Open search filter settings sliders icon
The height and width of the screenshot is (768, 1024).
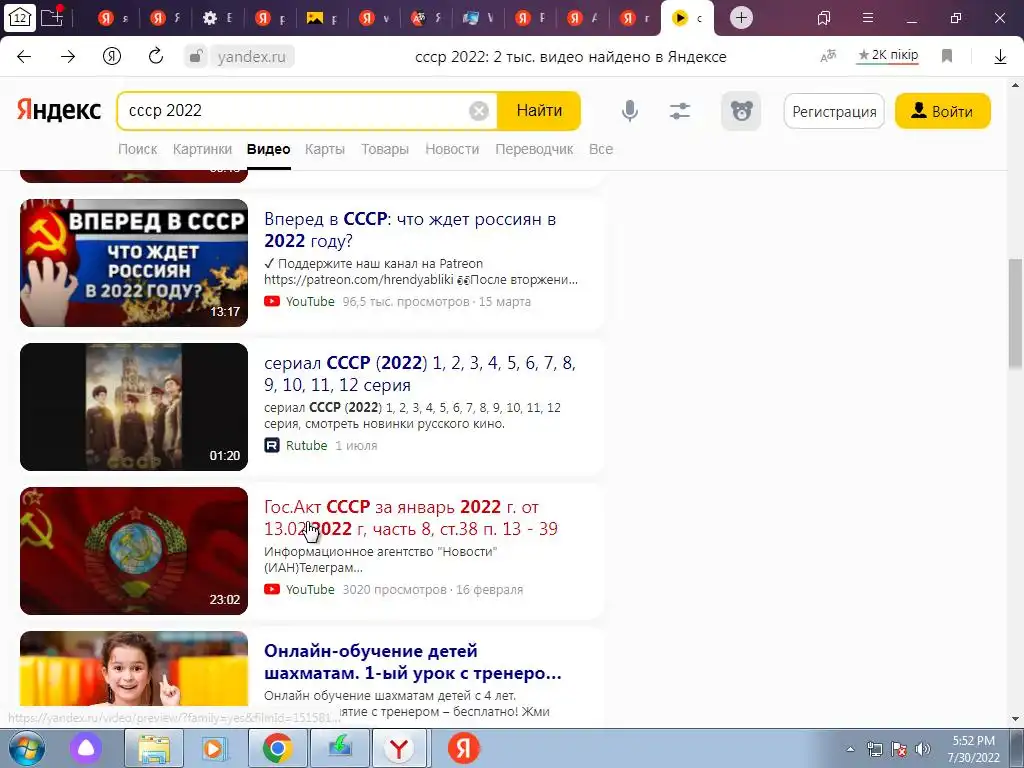(680, 111)
